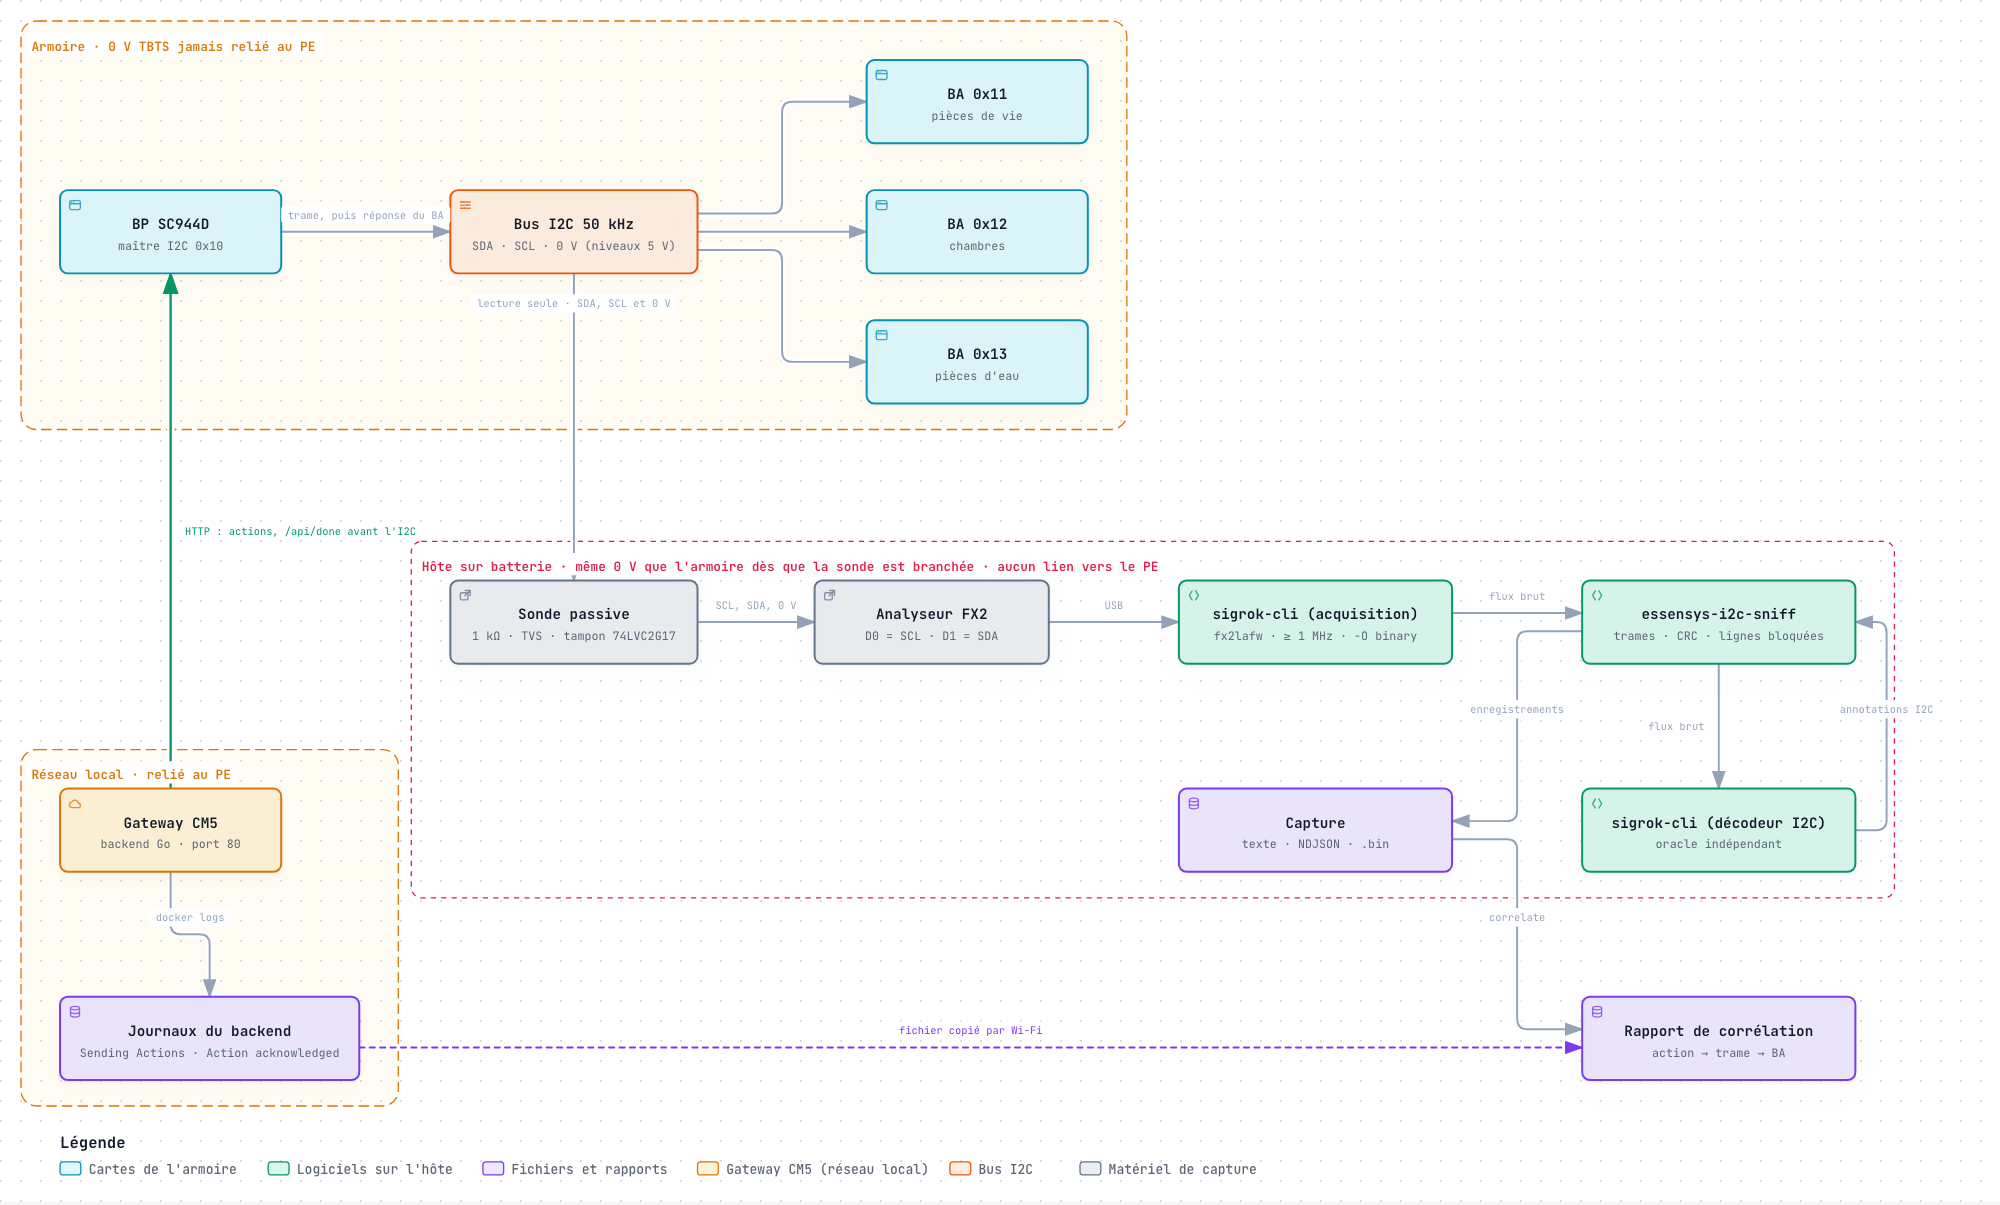Click the Gateway CM5 legend swatch

(708, 1168)
